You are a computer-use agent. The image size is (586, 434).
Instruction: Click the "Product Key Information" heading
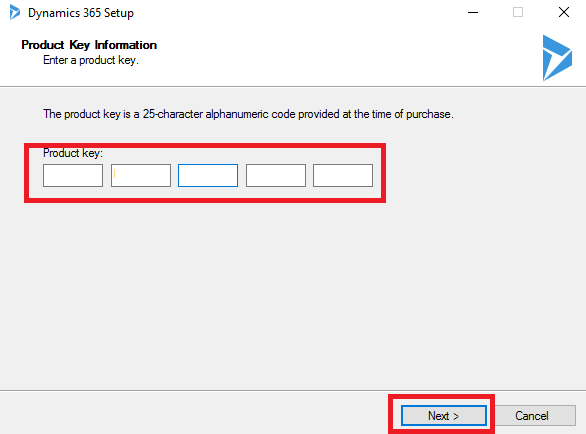[89, 45]
